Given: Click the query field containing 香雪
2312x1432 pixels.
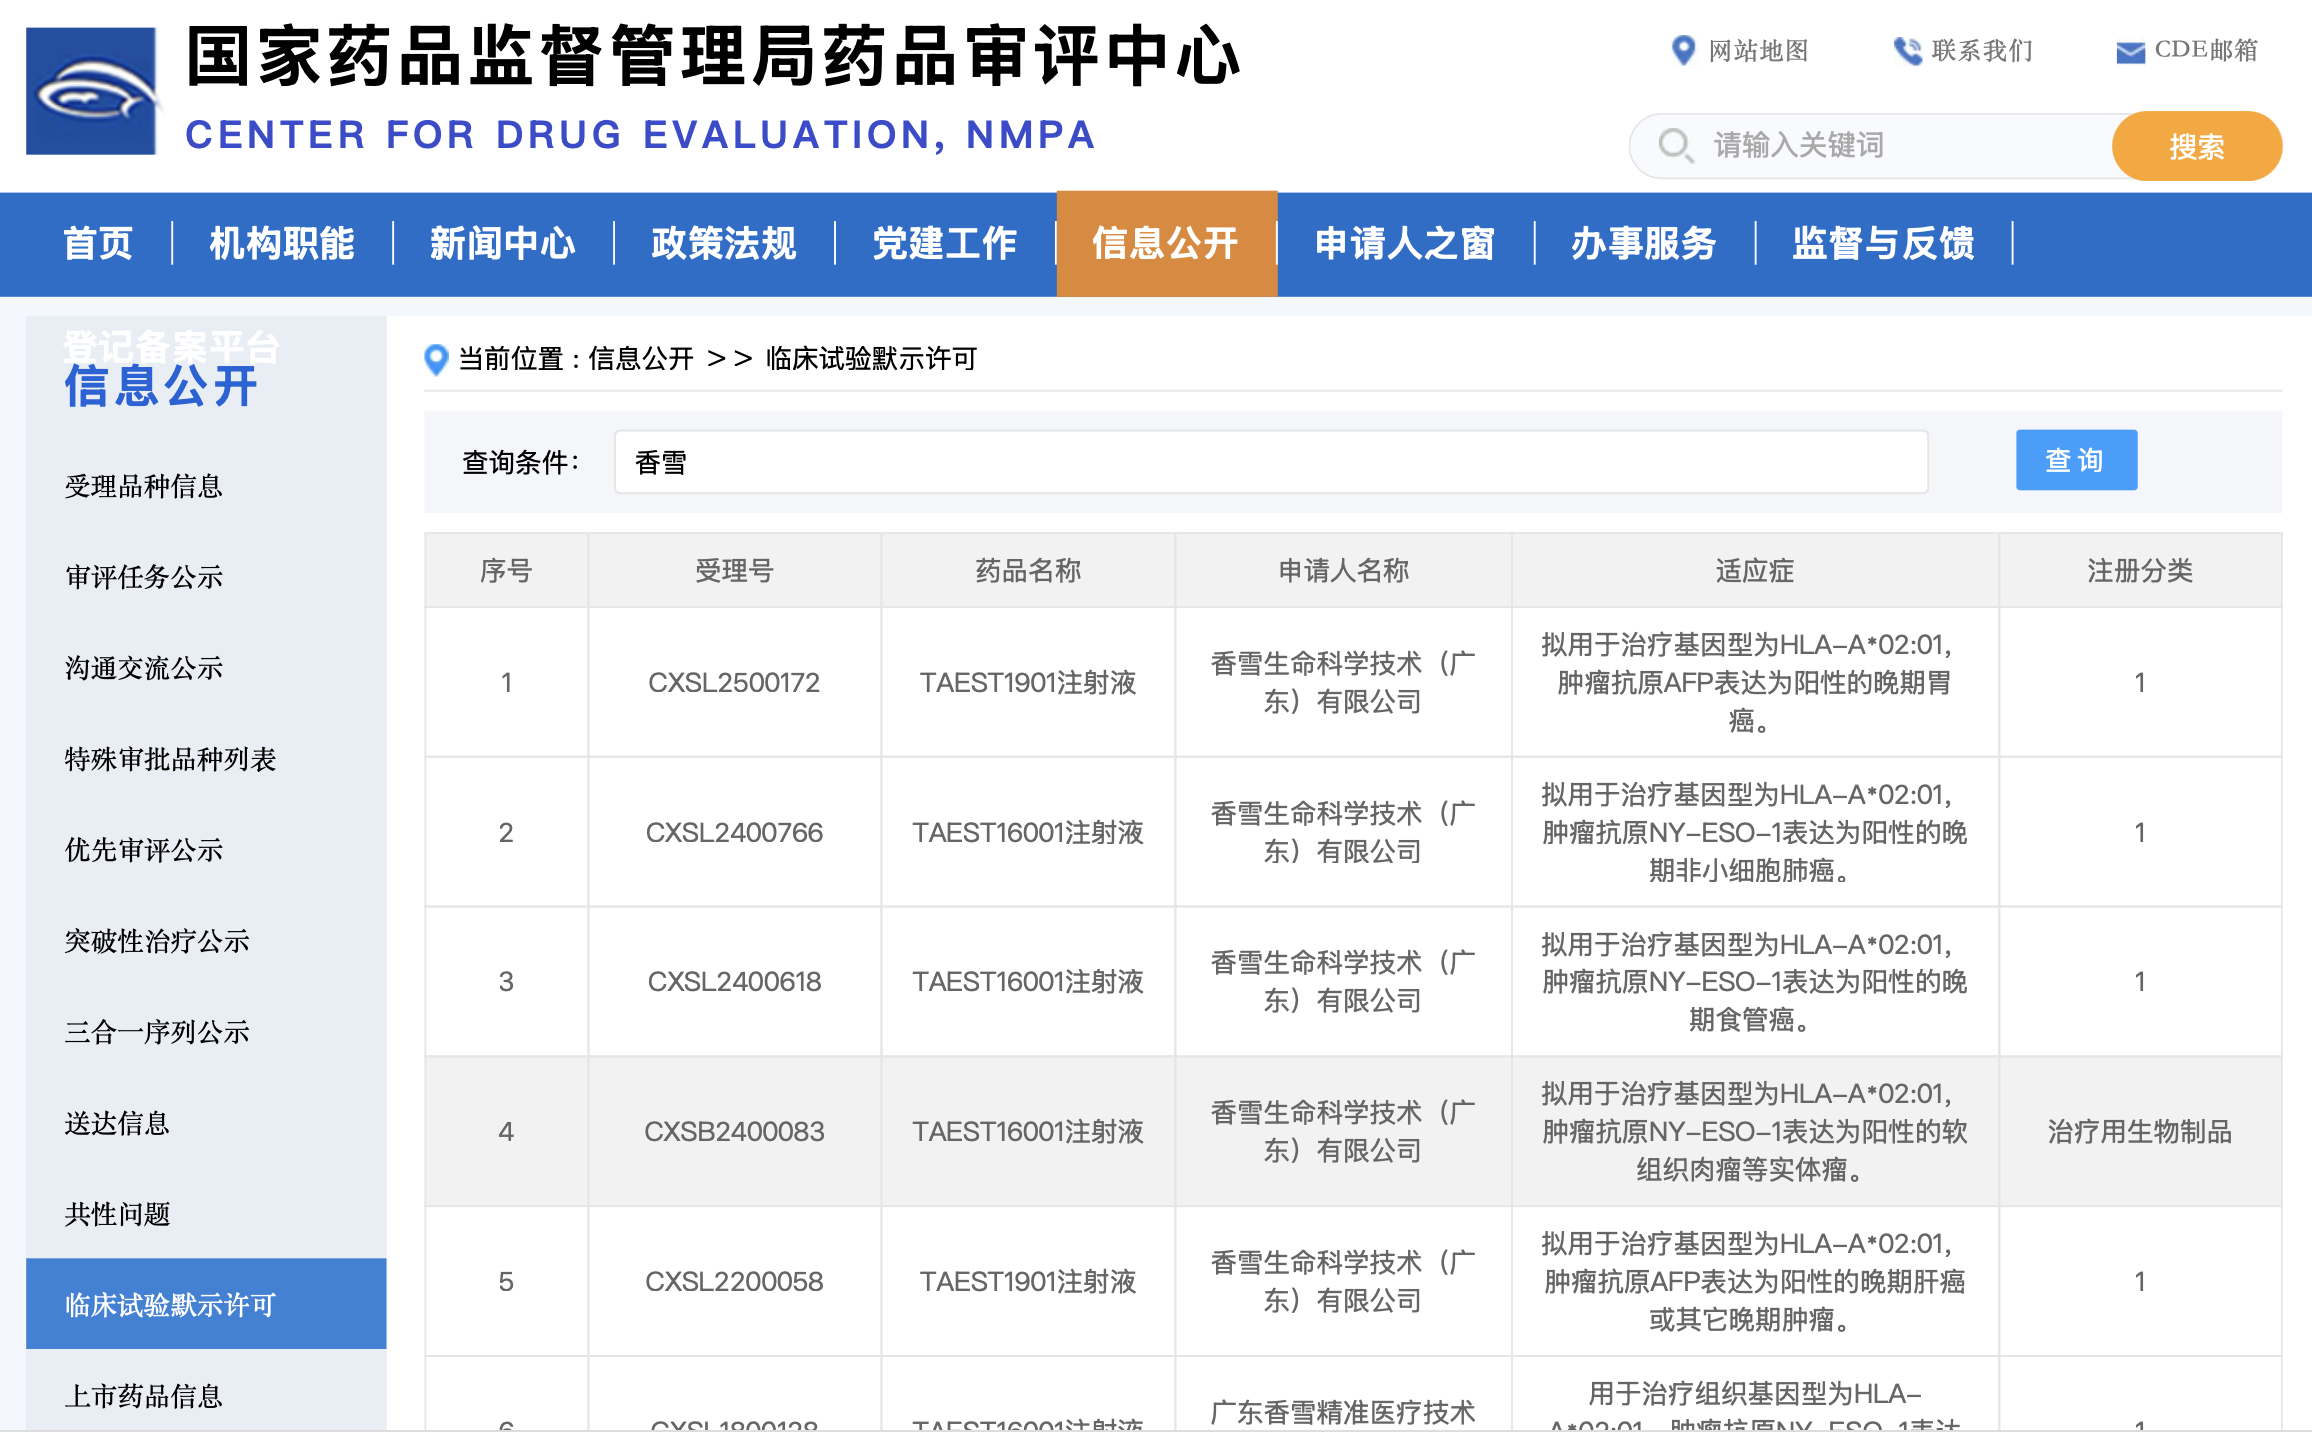Looking at the screenshot, I should tap(1271, 462).
